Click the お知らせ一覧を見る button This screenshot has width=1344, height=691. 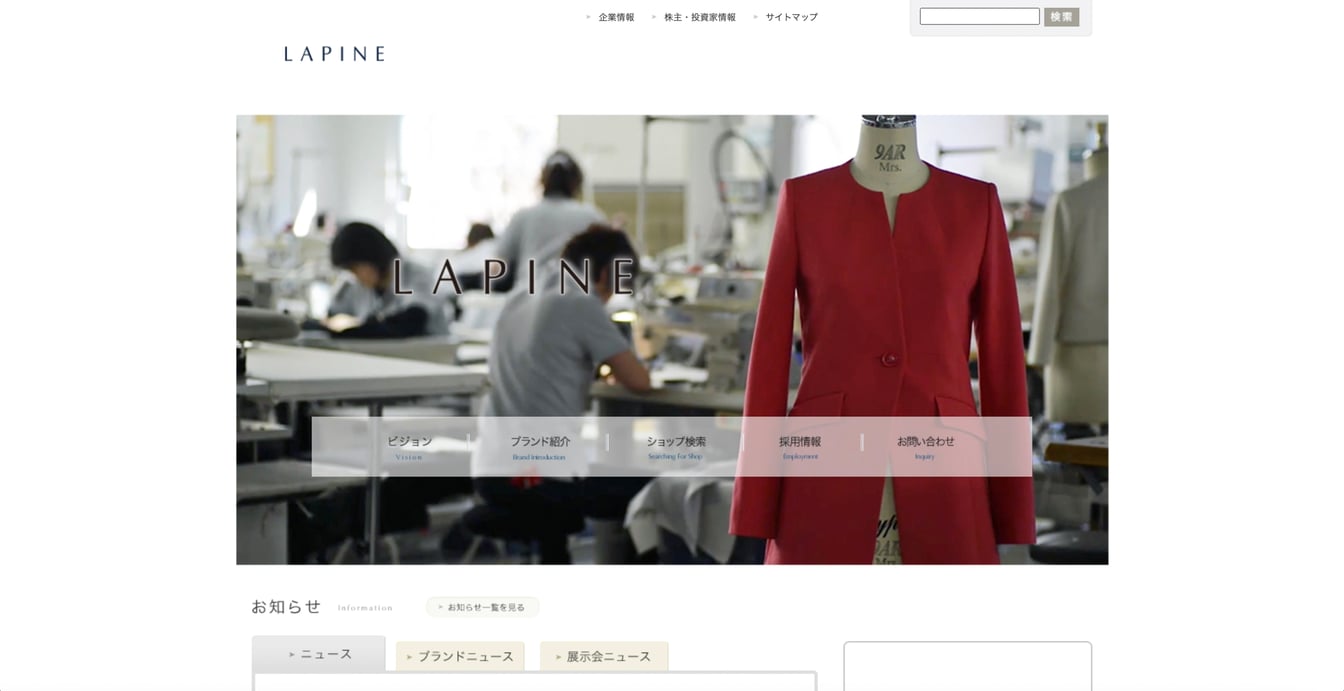pos(482,607)
